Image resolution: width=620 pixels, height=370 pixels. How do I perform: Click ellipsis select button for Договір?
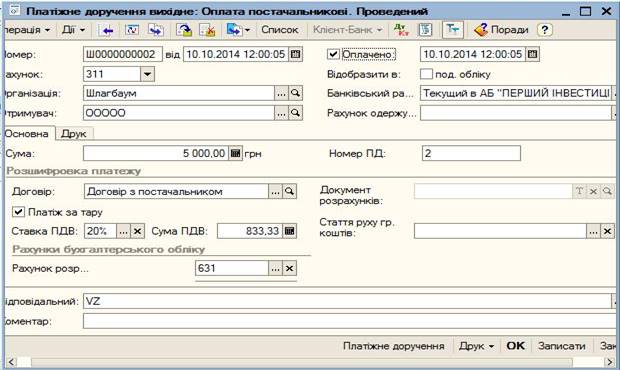pyautogui.click(x=275, y=191)
